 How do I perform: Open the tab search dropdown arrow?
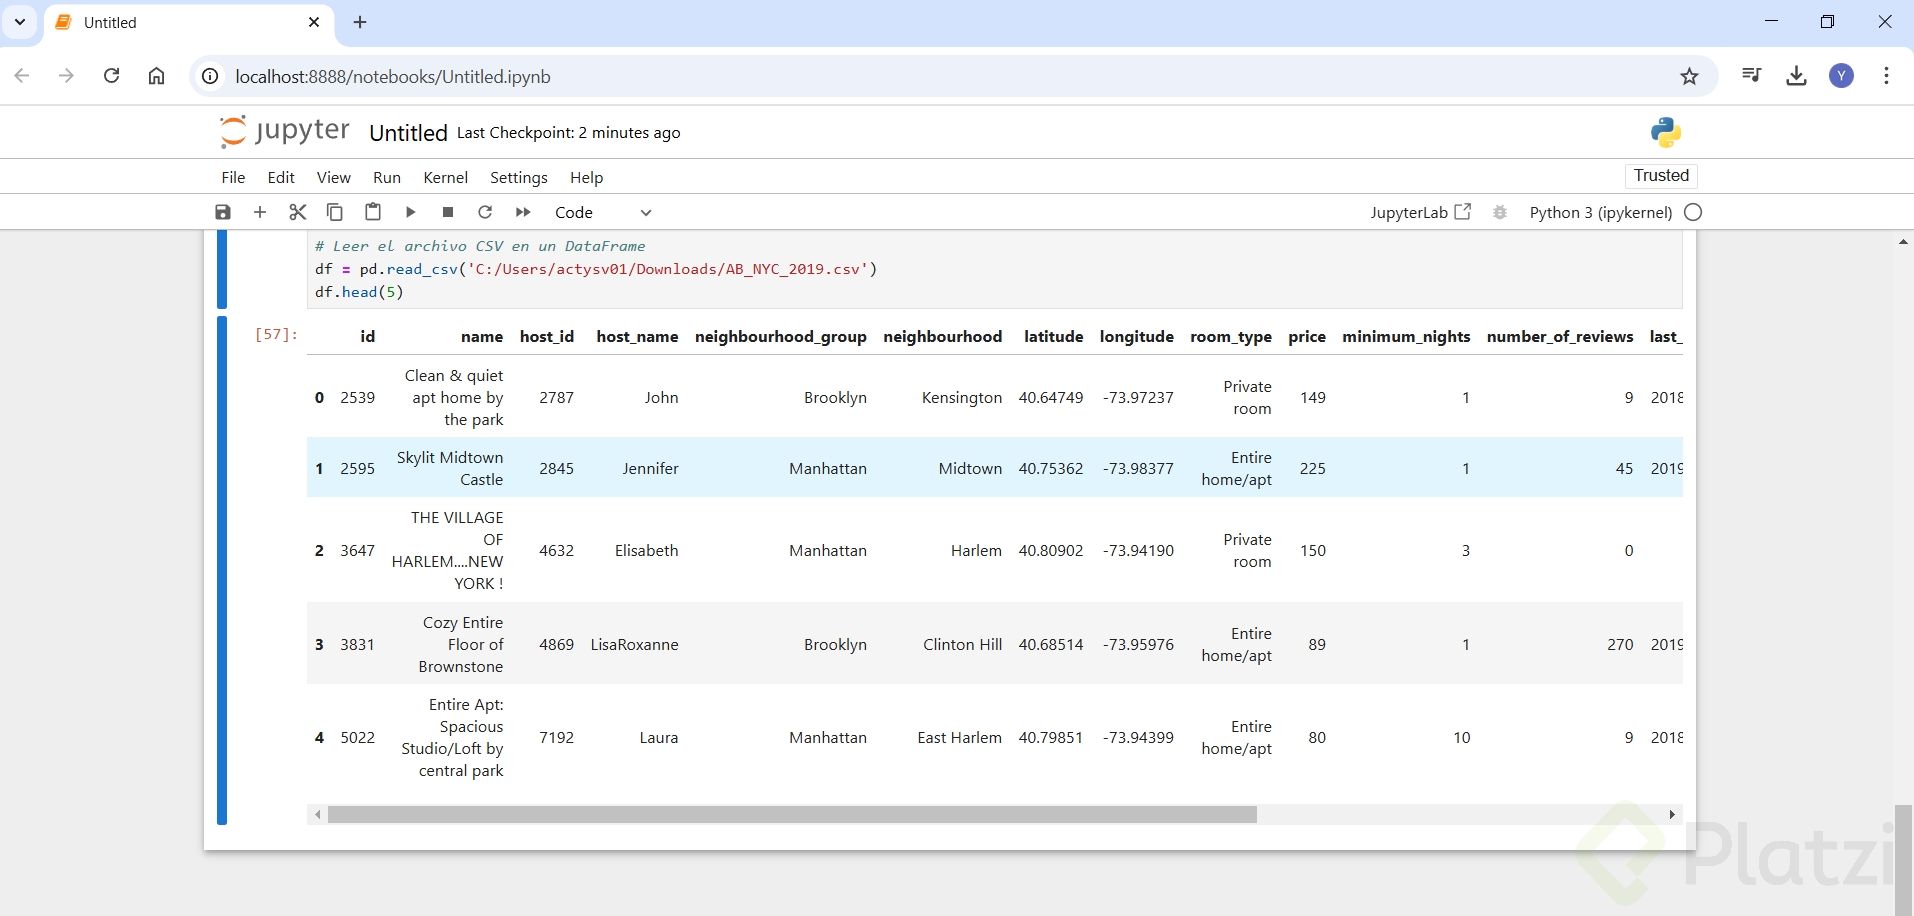[x=20, y=22]
